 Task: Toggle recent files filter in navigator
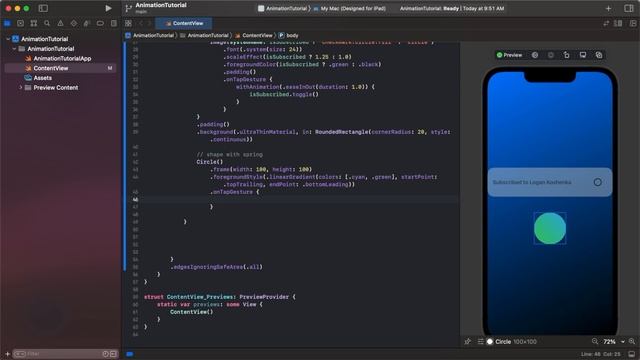105,354
